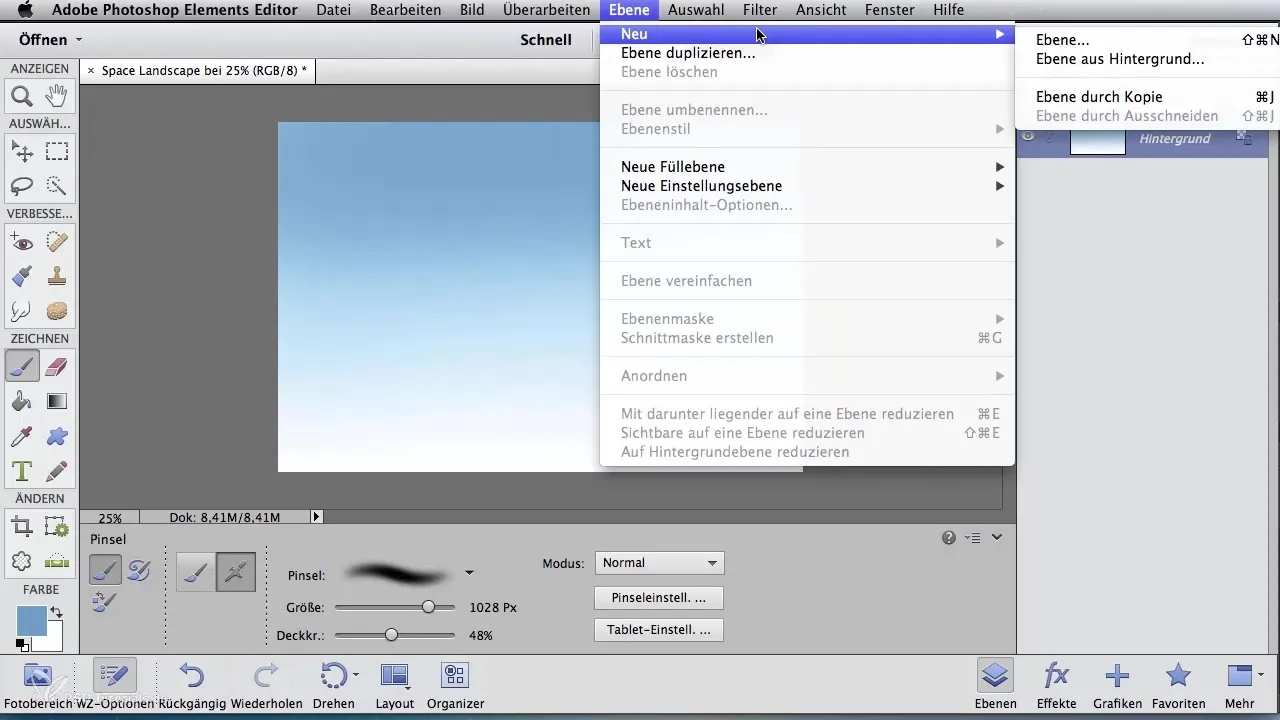Image resolution: width=1280 pixels, height=720 pixels.
Task: Select the Blur tool
Action: pyautogui.click(x=22, y=310)
